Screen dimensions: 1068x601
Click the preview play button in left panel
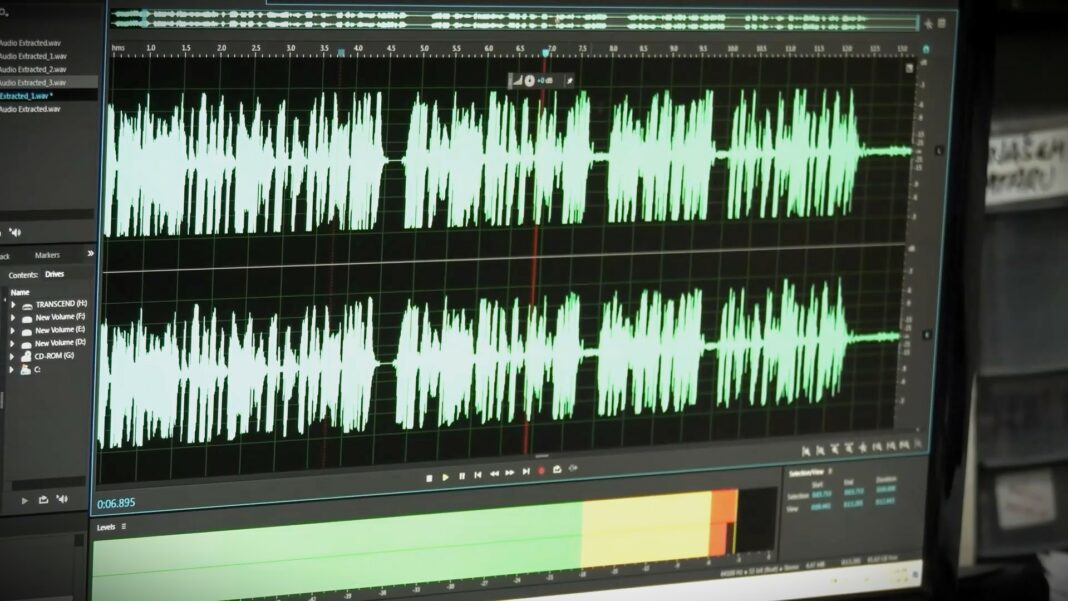(25, 500)
